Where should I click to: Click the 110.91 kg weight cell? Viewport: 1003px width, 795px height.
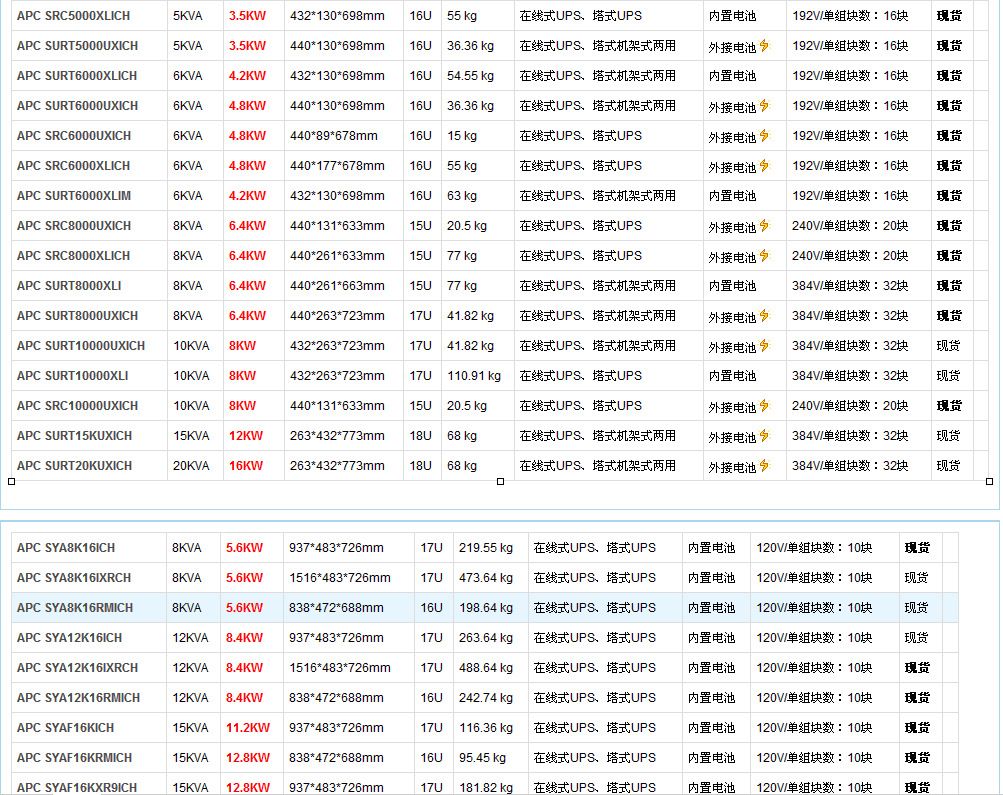click(473, 376)
